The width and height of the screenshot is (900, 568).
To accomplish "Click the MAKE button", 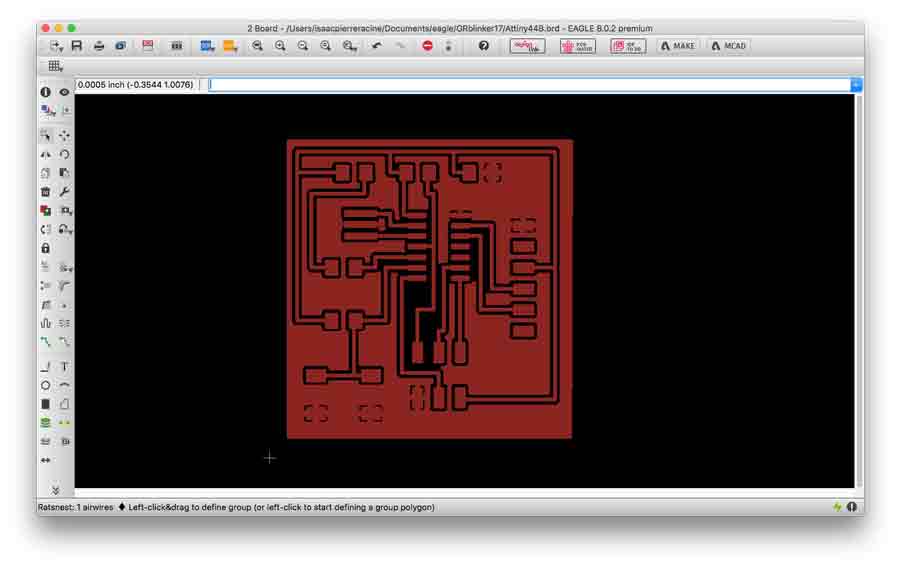I will (677, 46).
